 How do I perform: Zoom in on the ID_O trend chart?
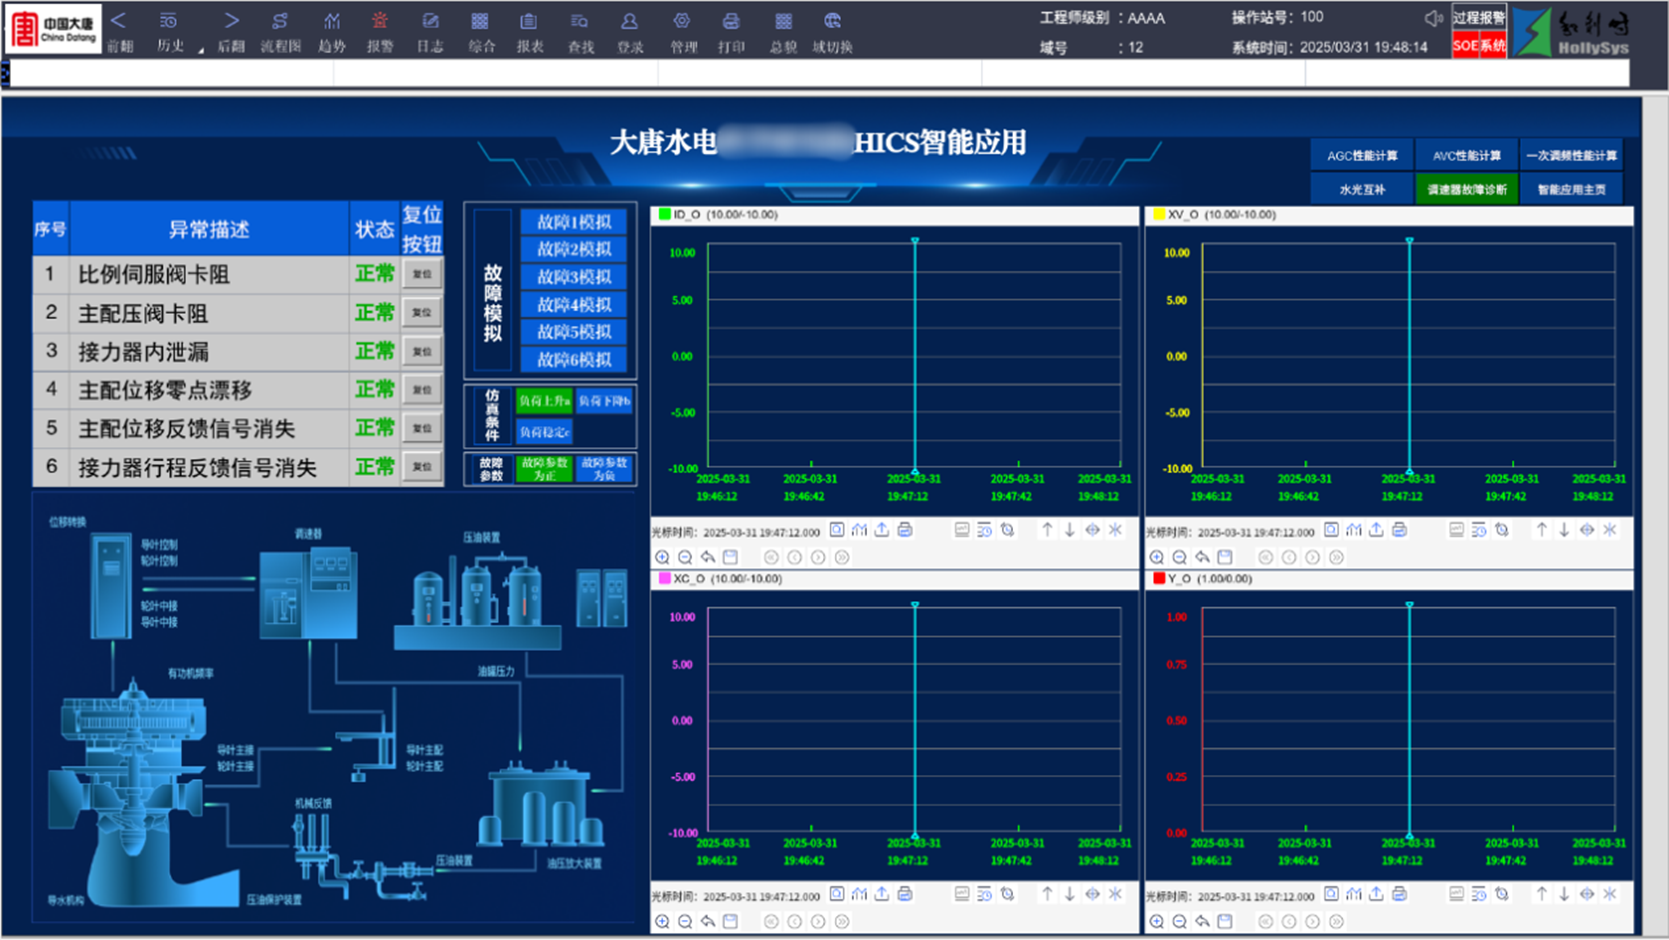click(x=662, y=557)
